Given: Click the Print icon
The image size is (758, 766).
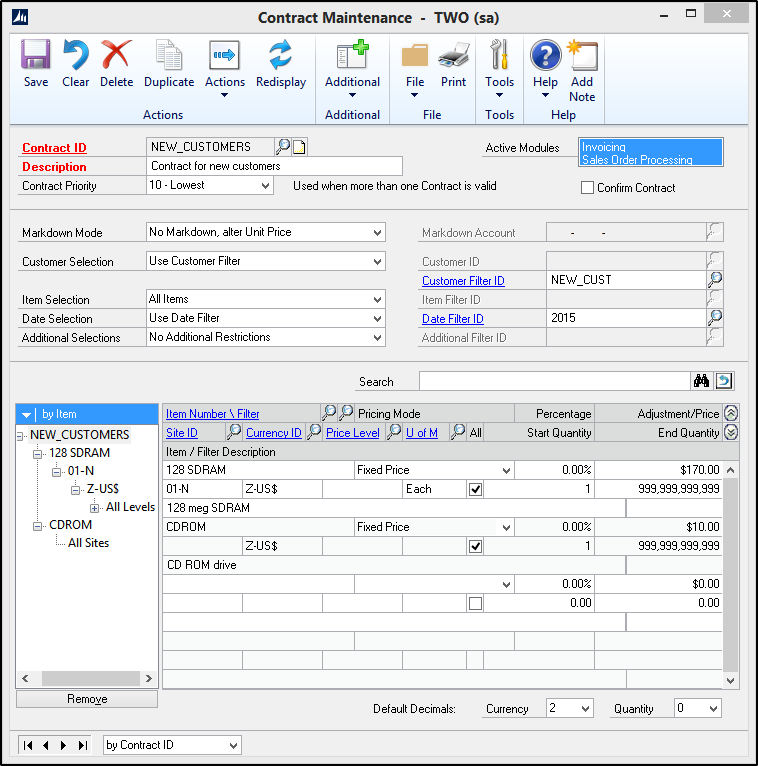Looking at the screenshot, I should [x=453, y=54].
